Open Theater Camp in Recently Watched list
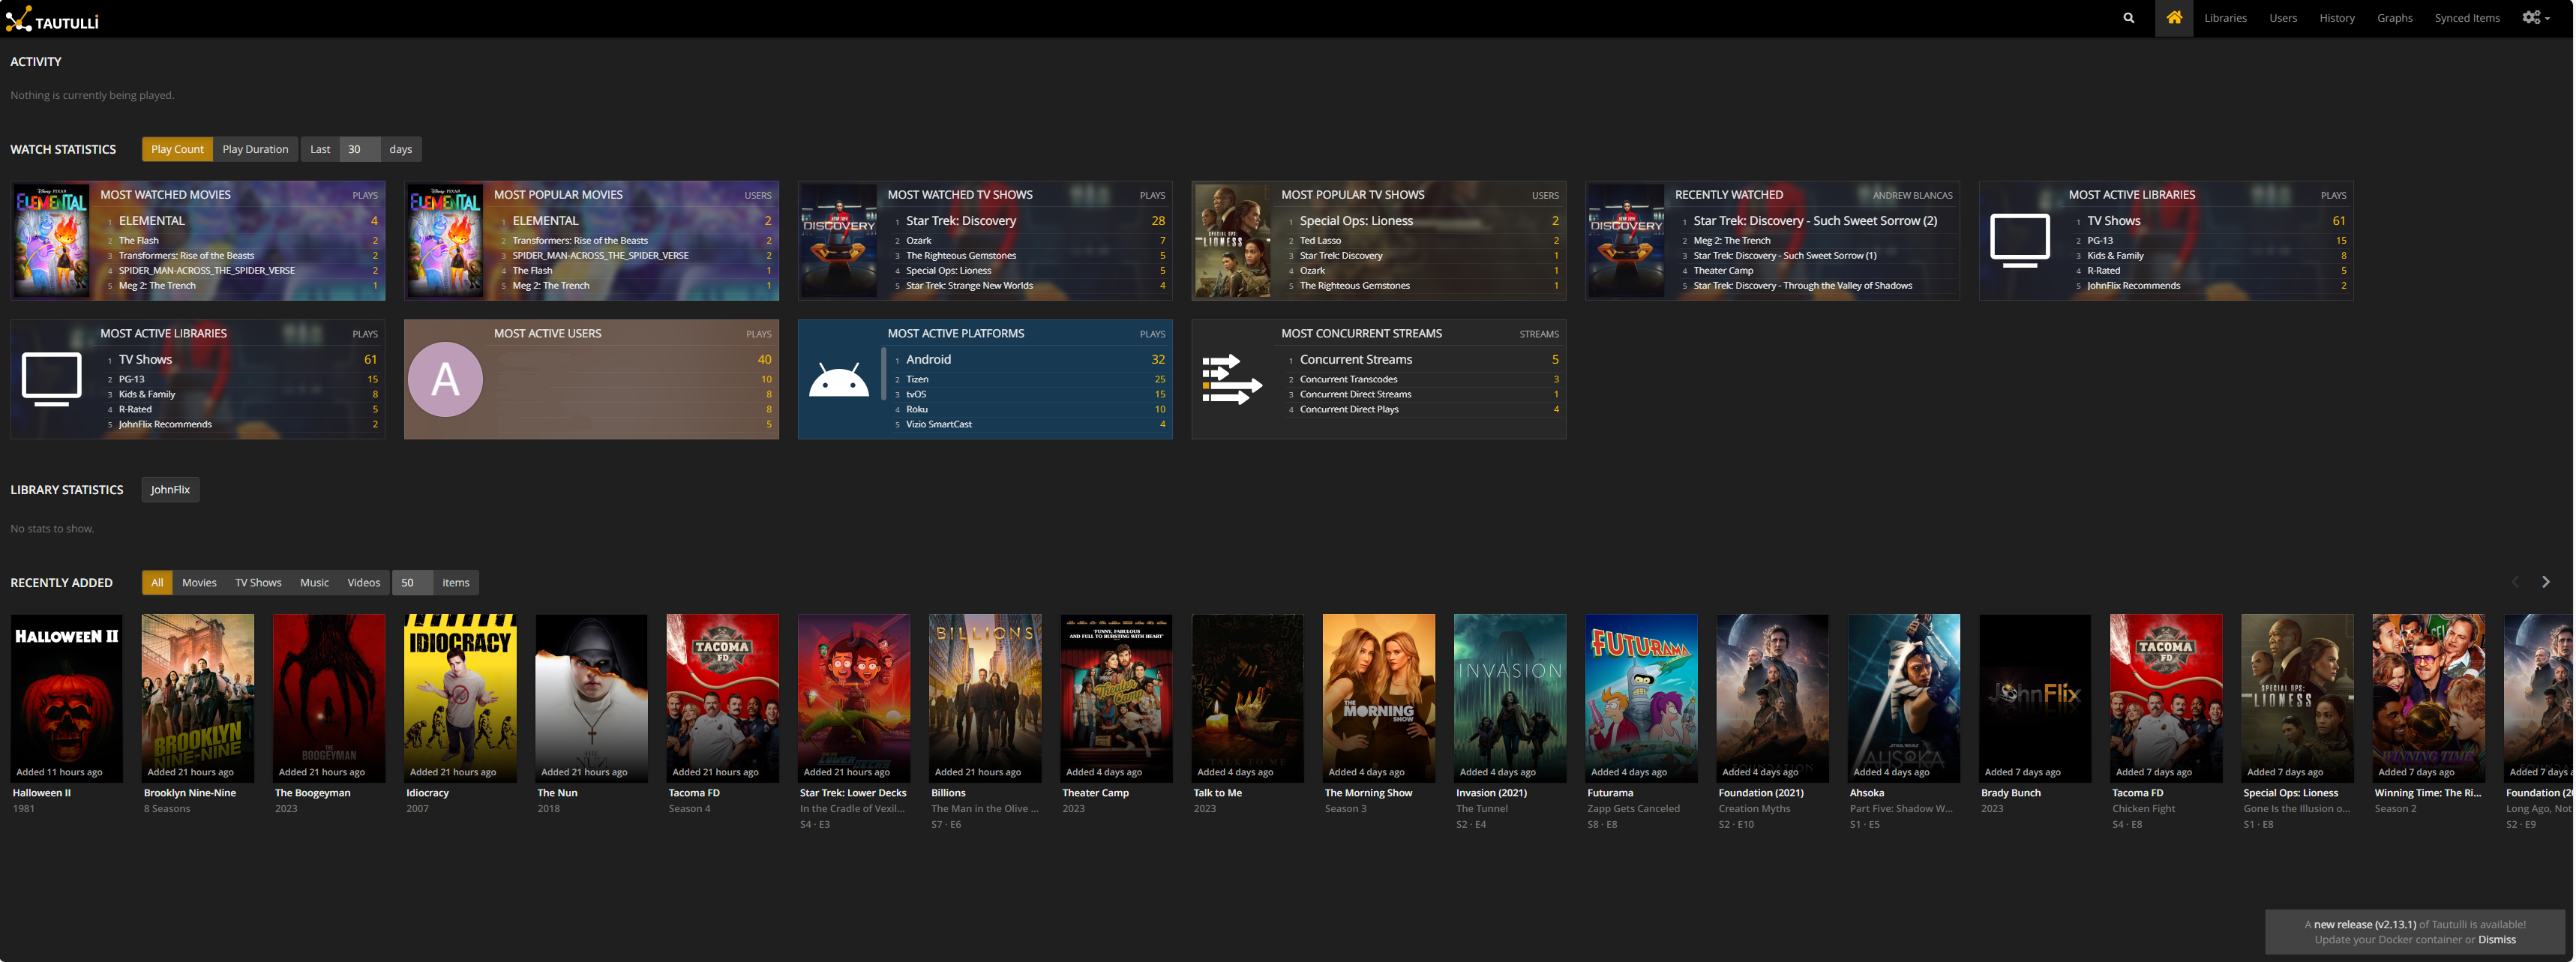 coord(1723,271)
